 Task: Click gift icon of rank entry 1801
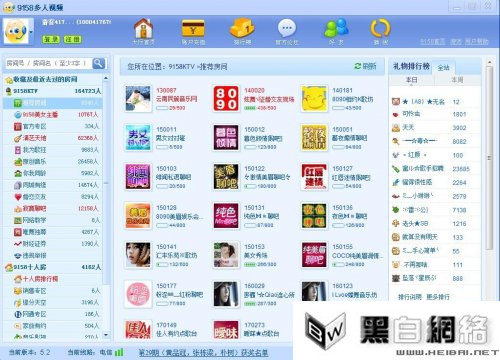coord(396,114)
